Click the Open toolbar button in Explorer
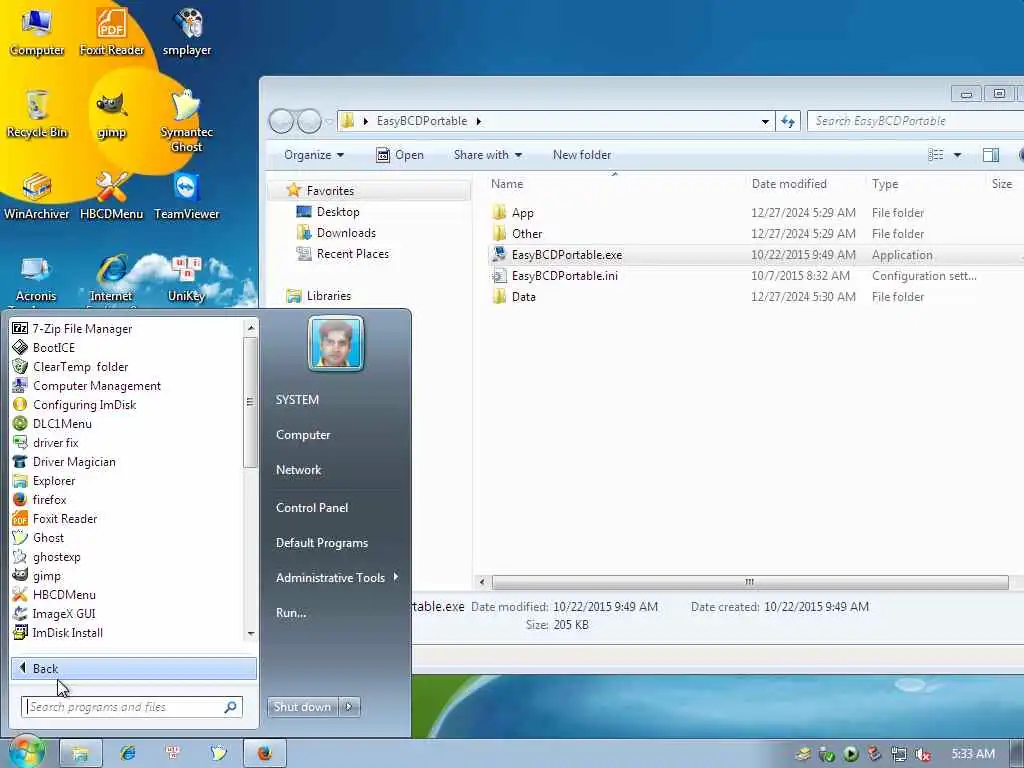 [400, 155]
